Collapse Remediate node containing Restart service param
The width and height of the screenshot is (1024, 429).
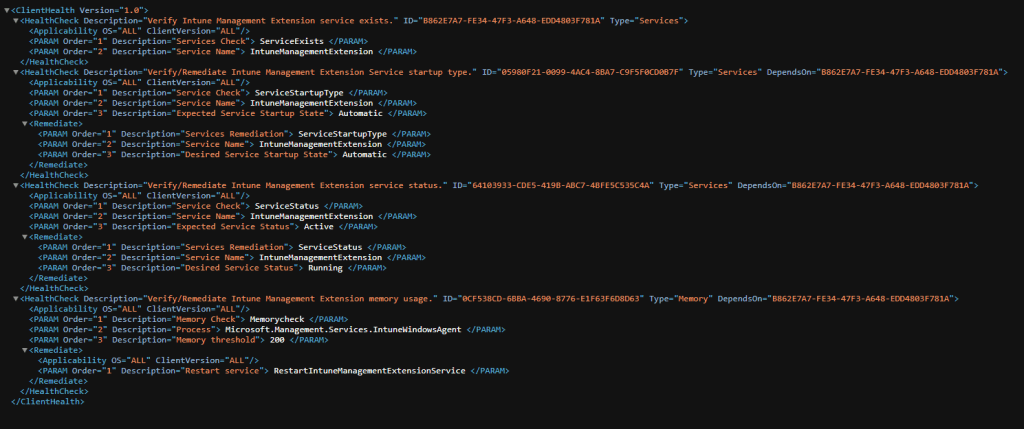coord(25,350)
